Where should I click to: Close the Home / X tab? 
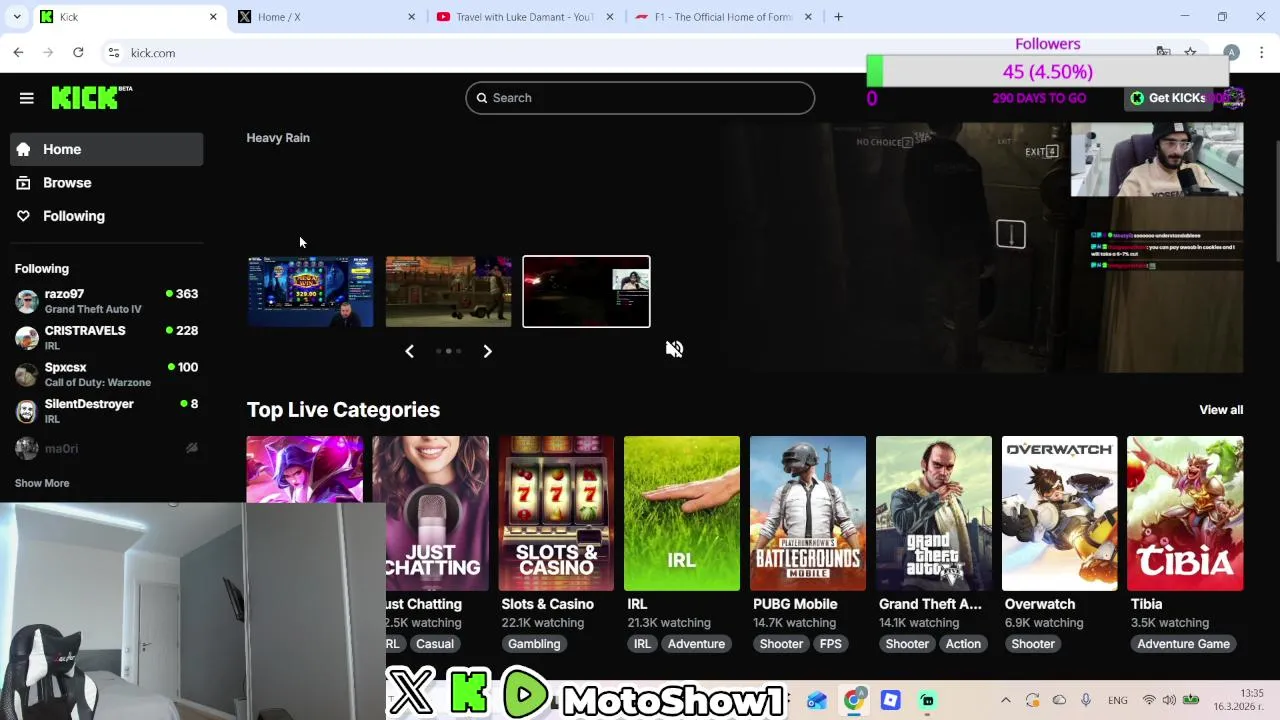[411, 17]
